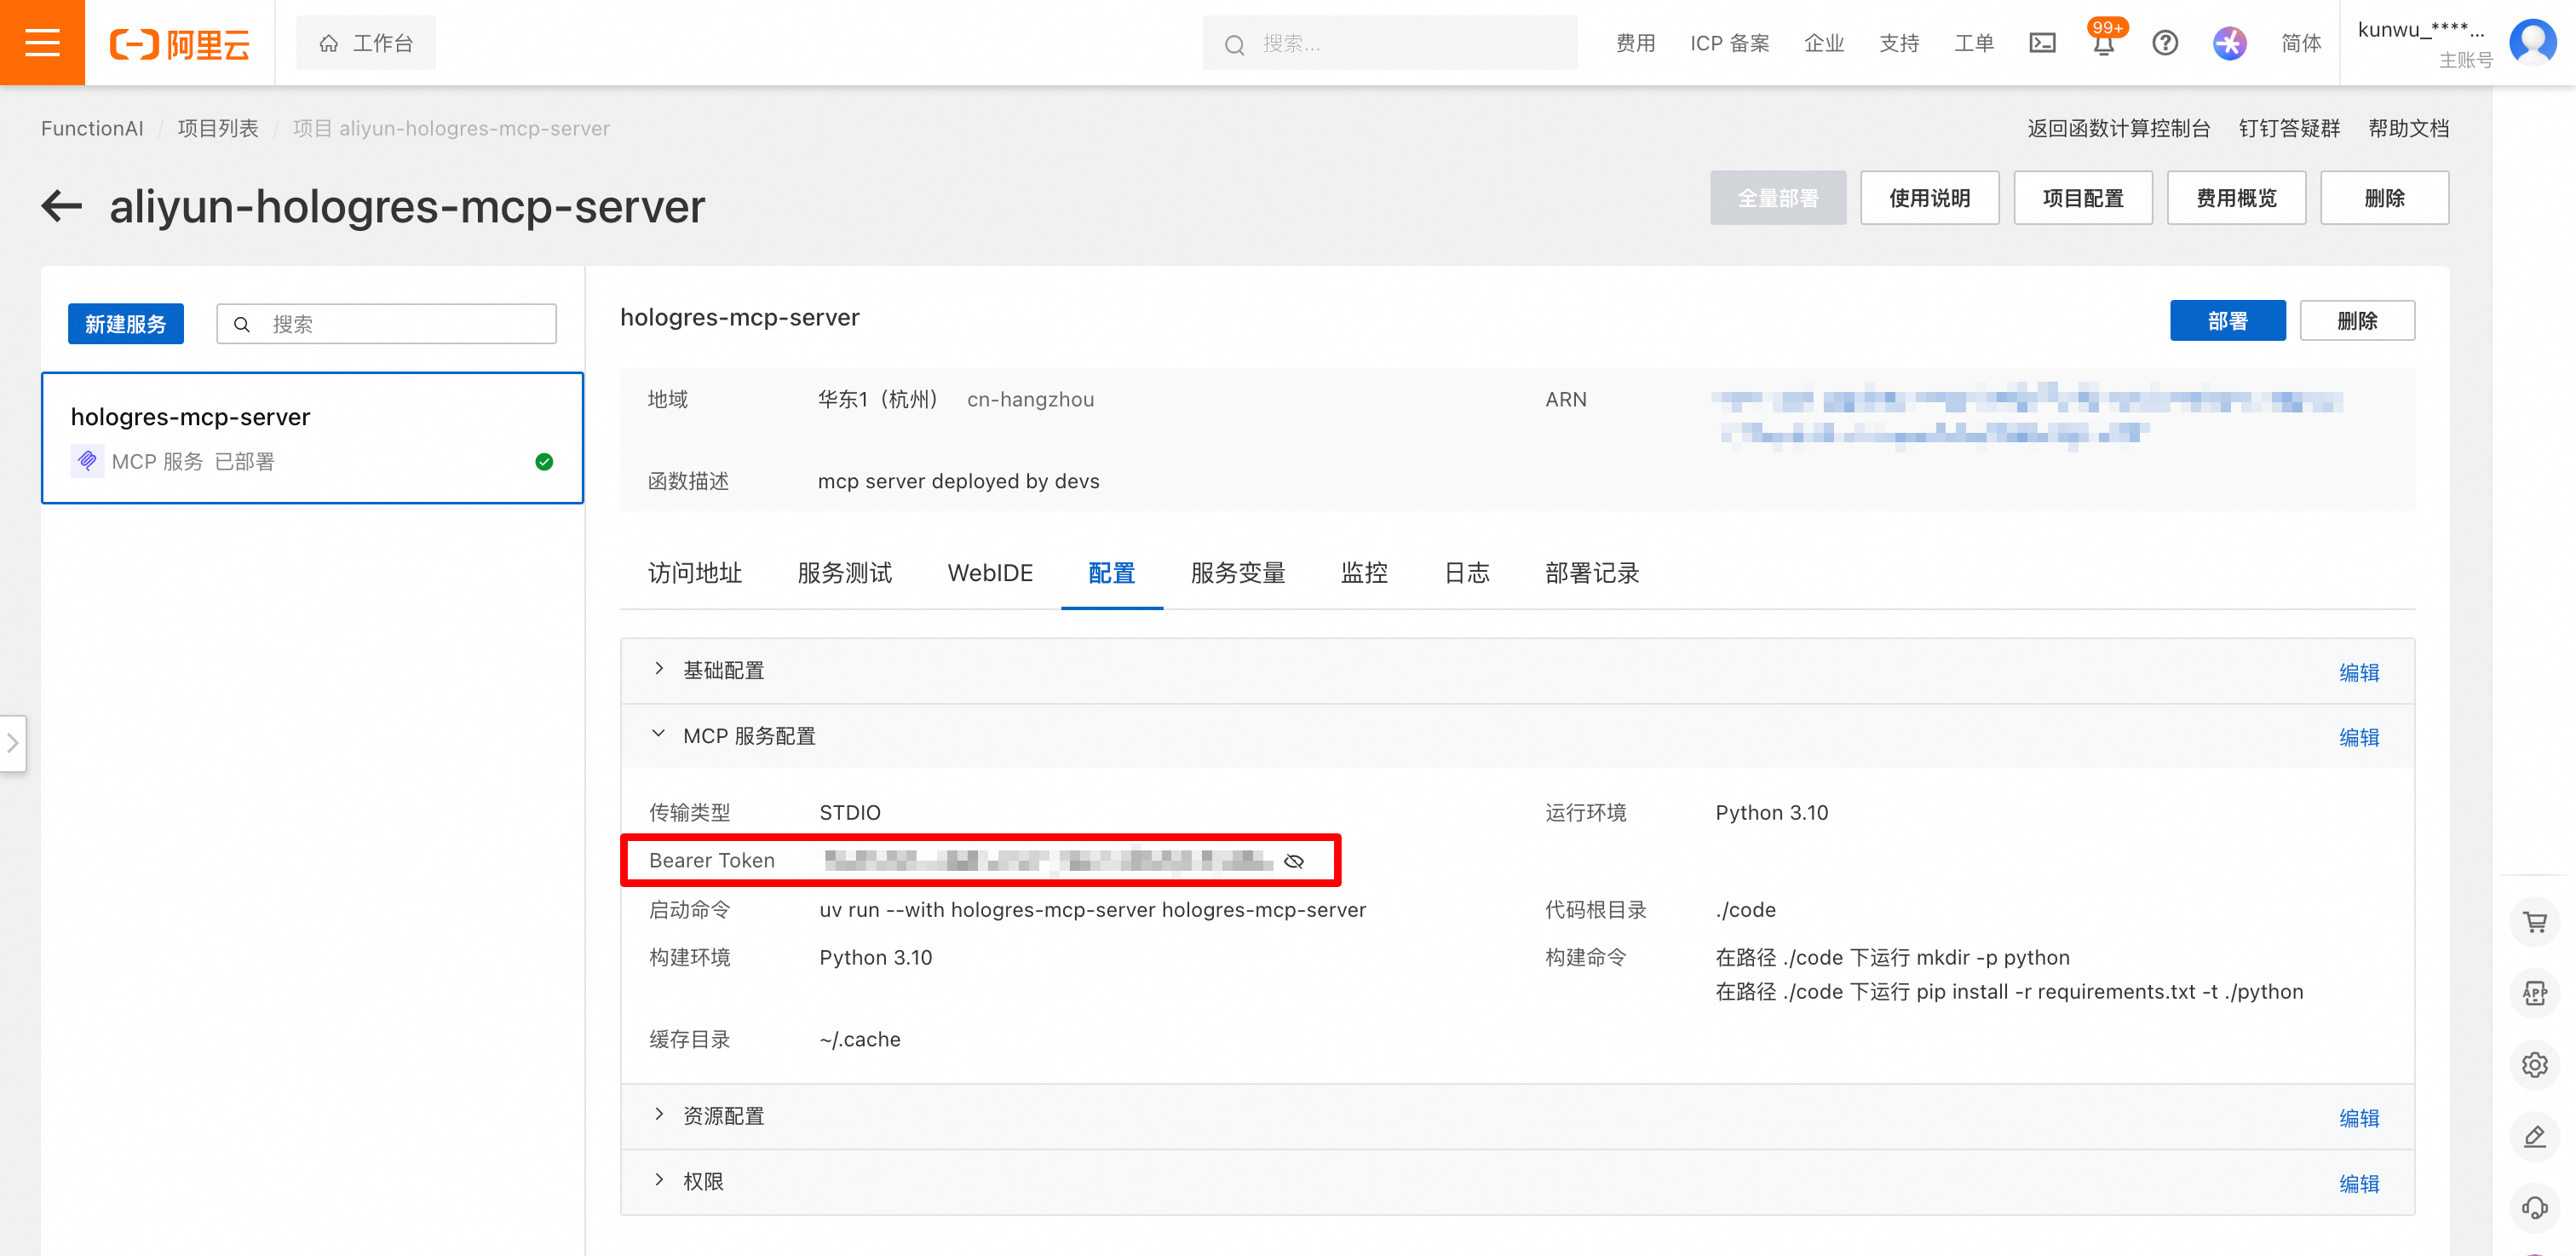The width and height of the screenshot is (2576, 1256).
Task: Click the help question mark icon
Action: pos(2165,43)
